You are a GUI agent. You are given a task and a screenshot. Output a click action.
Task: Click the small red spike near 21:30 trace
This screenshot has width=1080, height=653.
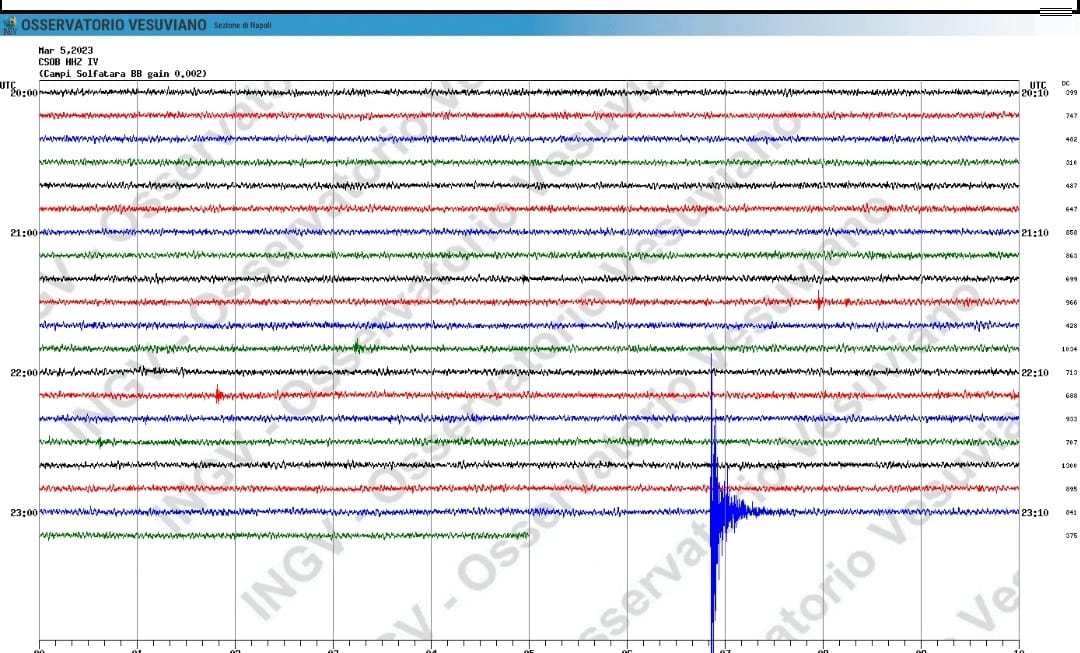(x=819, y=301)
